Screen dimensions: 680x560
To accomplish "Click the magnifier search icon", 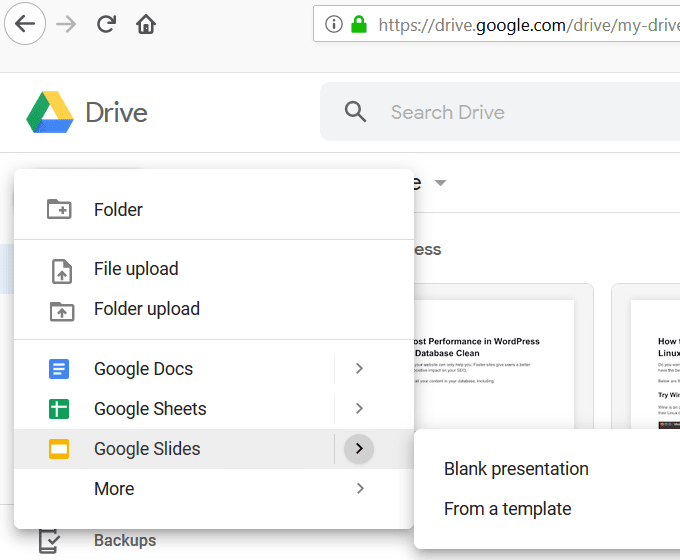I will coord(355,112).
